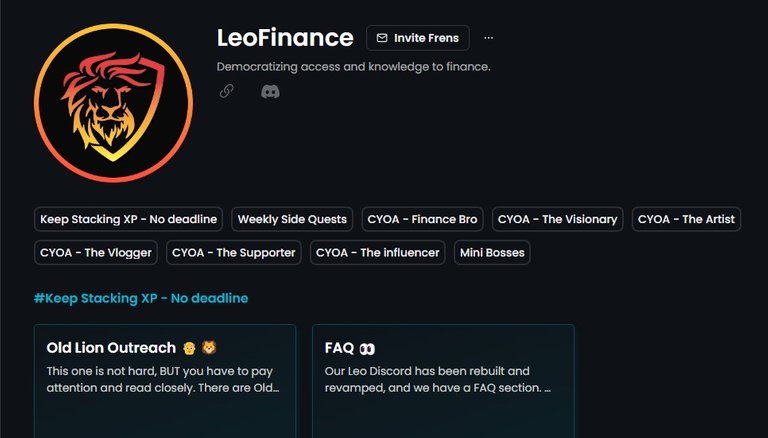Pick the CYOA - The Supporter category
This screenshot has width=768, height=438.
point(234,252)
